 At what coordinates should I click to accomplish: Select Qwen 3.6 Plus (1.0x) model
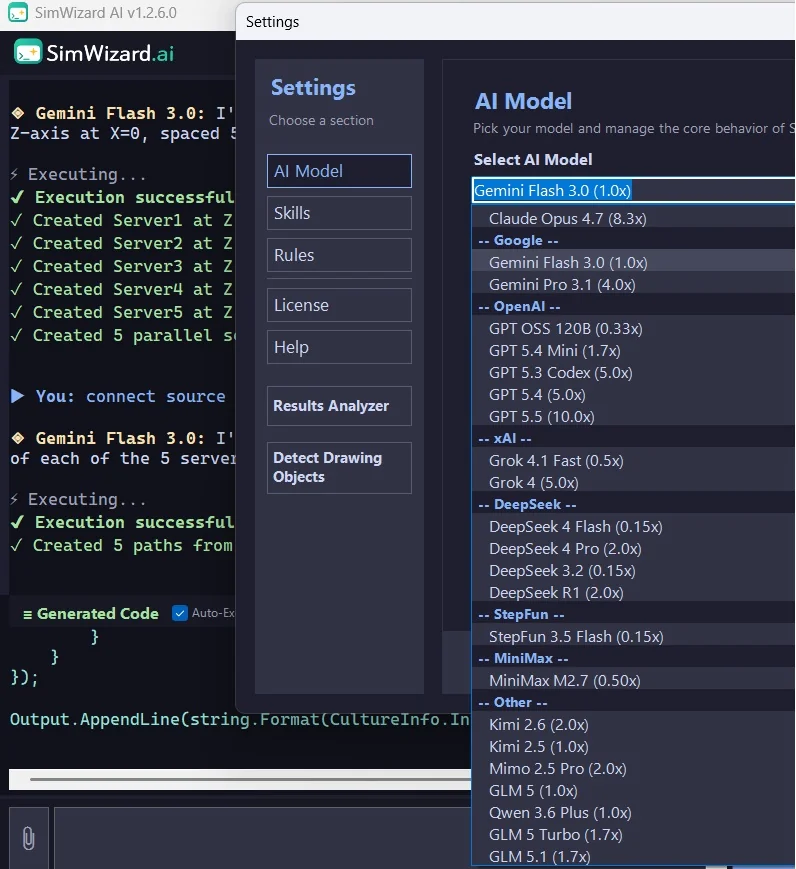(x=634, y=812)
